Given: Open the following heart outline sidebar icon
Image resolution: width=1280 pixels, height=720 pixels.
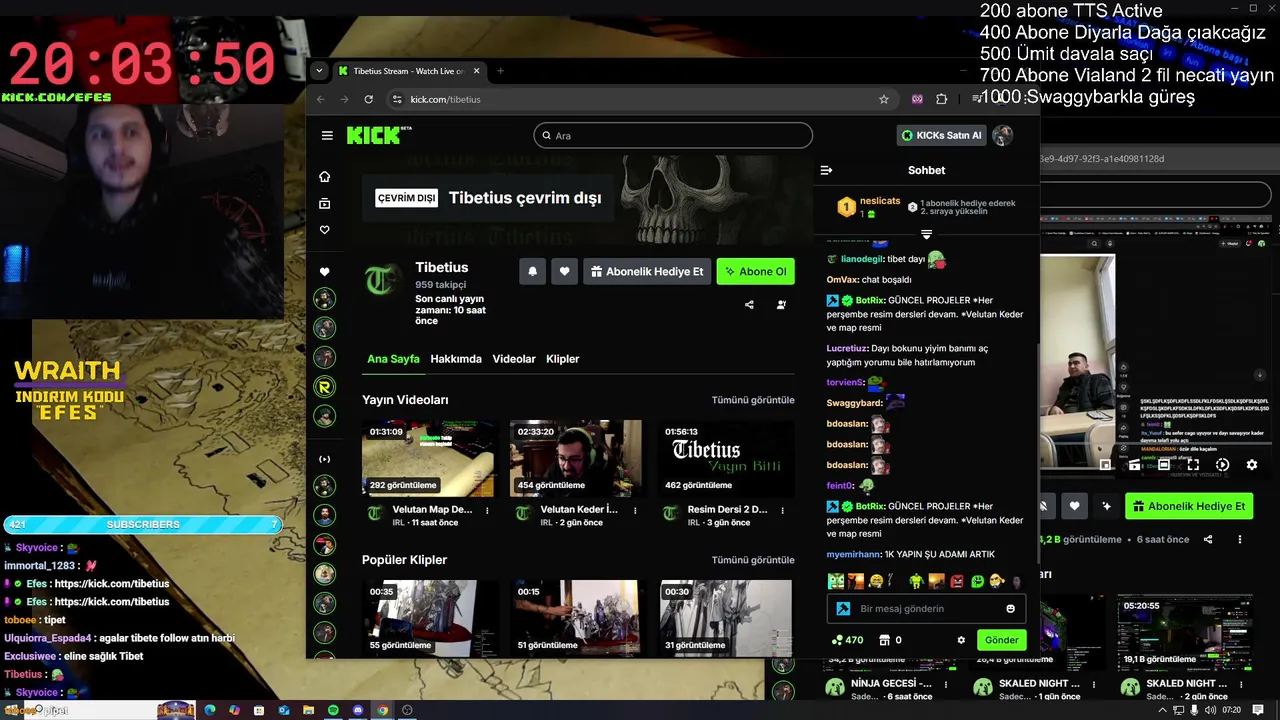Looking at the screenshot, I should (x=324, y=230).
